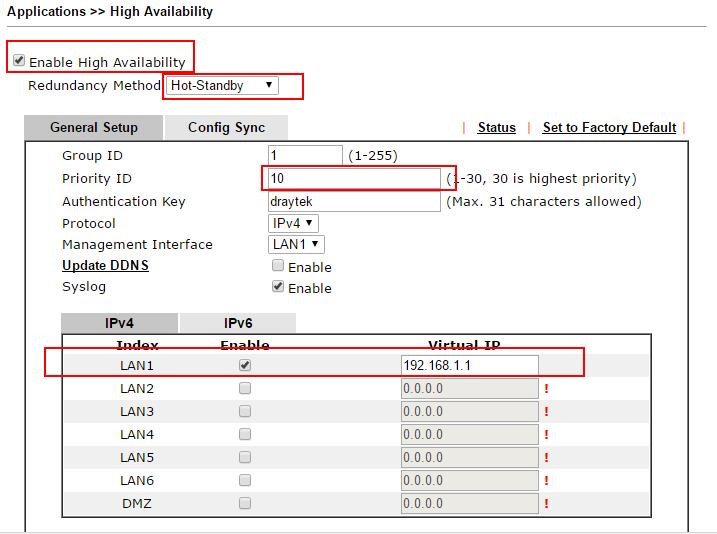The height and width of the screenshot is (534, 717).
Task: Select the IPv4 virtual IP tab
Action: (x=119, y=323)
